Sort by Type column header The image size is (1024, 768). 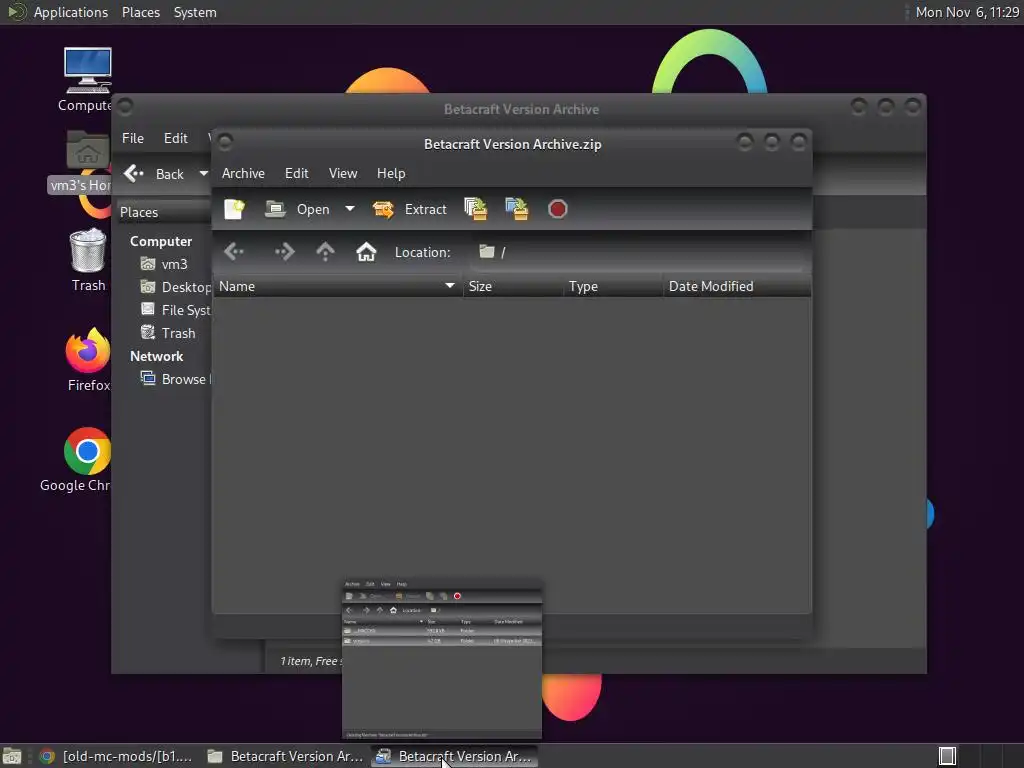[613, 286]
